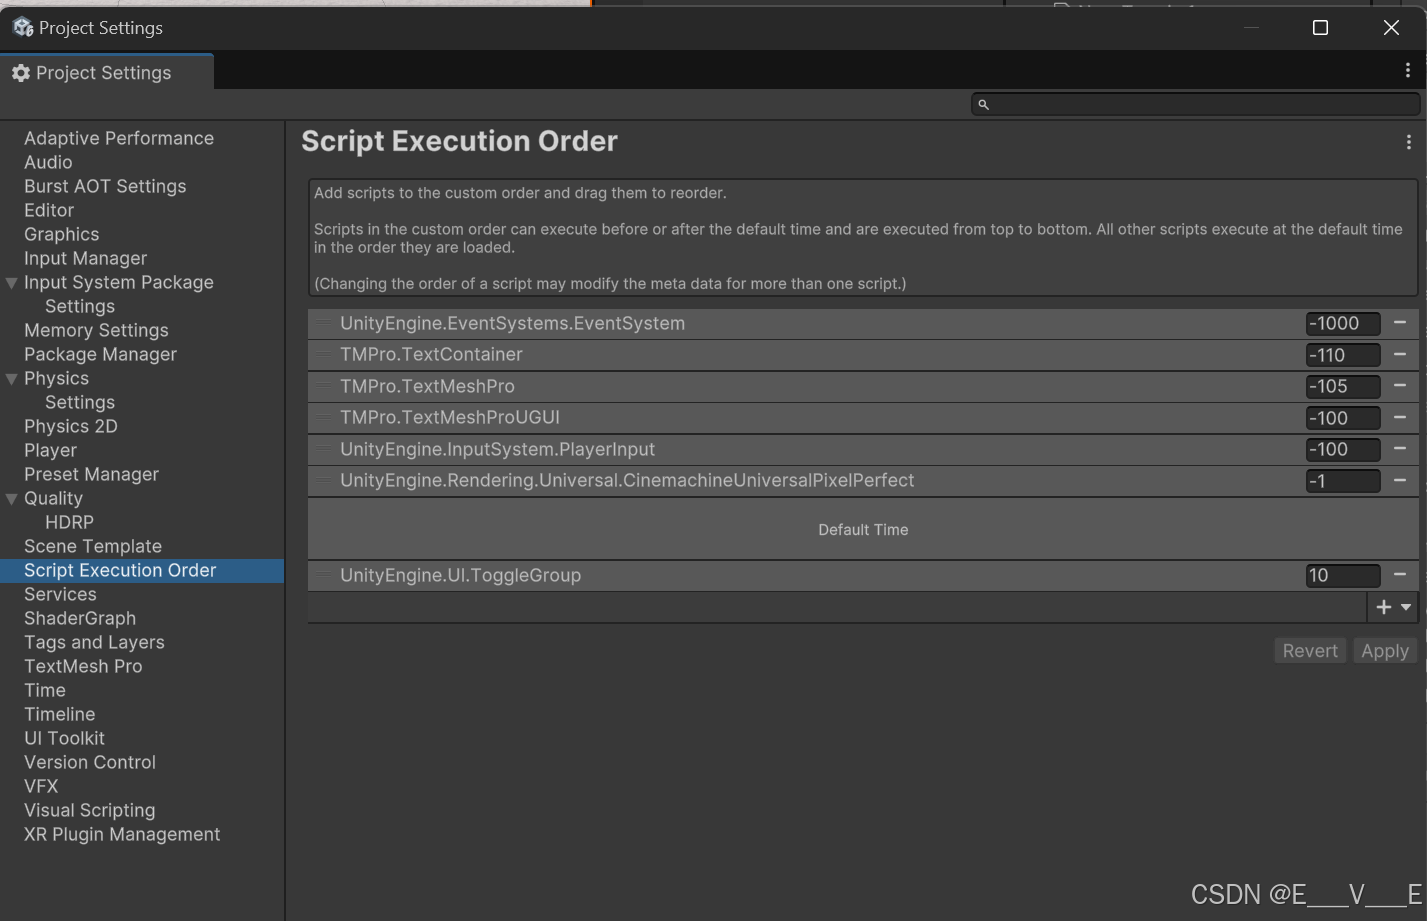The image size is (1427, 921).
Task: Grab the drag handle of PlayerInput row
Action: click(x=324, y=449)
